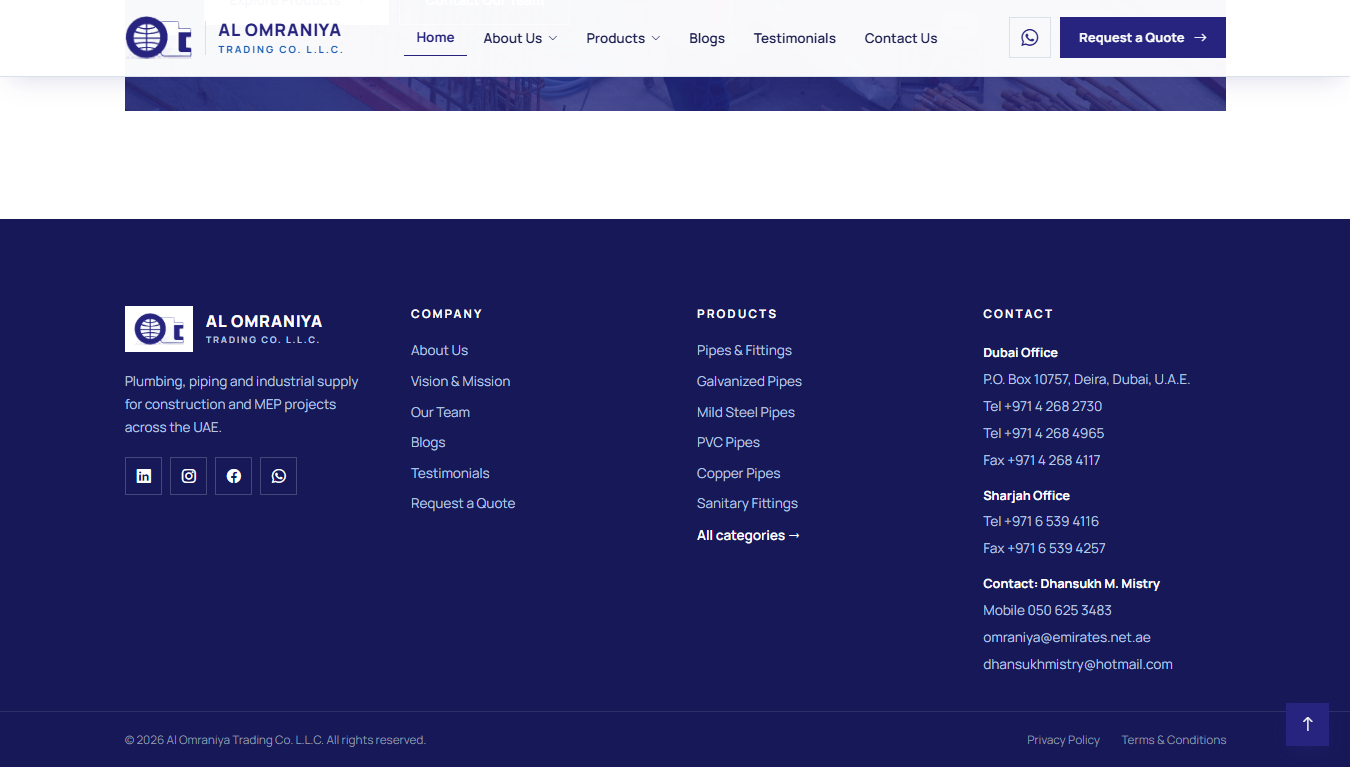Open the Vision & Mission footer link
This screenshot has width=1350, height=767.
pyautogui.click(x=460, y=381)
